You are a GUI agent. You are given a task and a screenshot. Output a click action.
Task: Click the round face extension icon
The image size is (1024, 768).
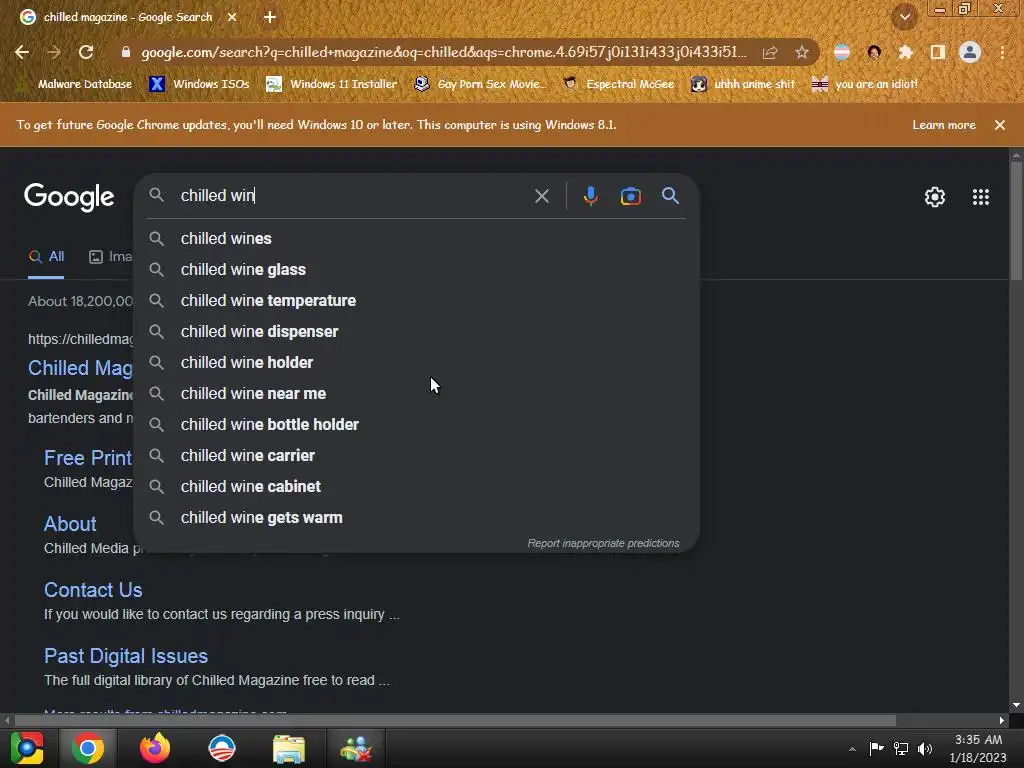coord(874,52)
